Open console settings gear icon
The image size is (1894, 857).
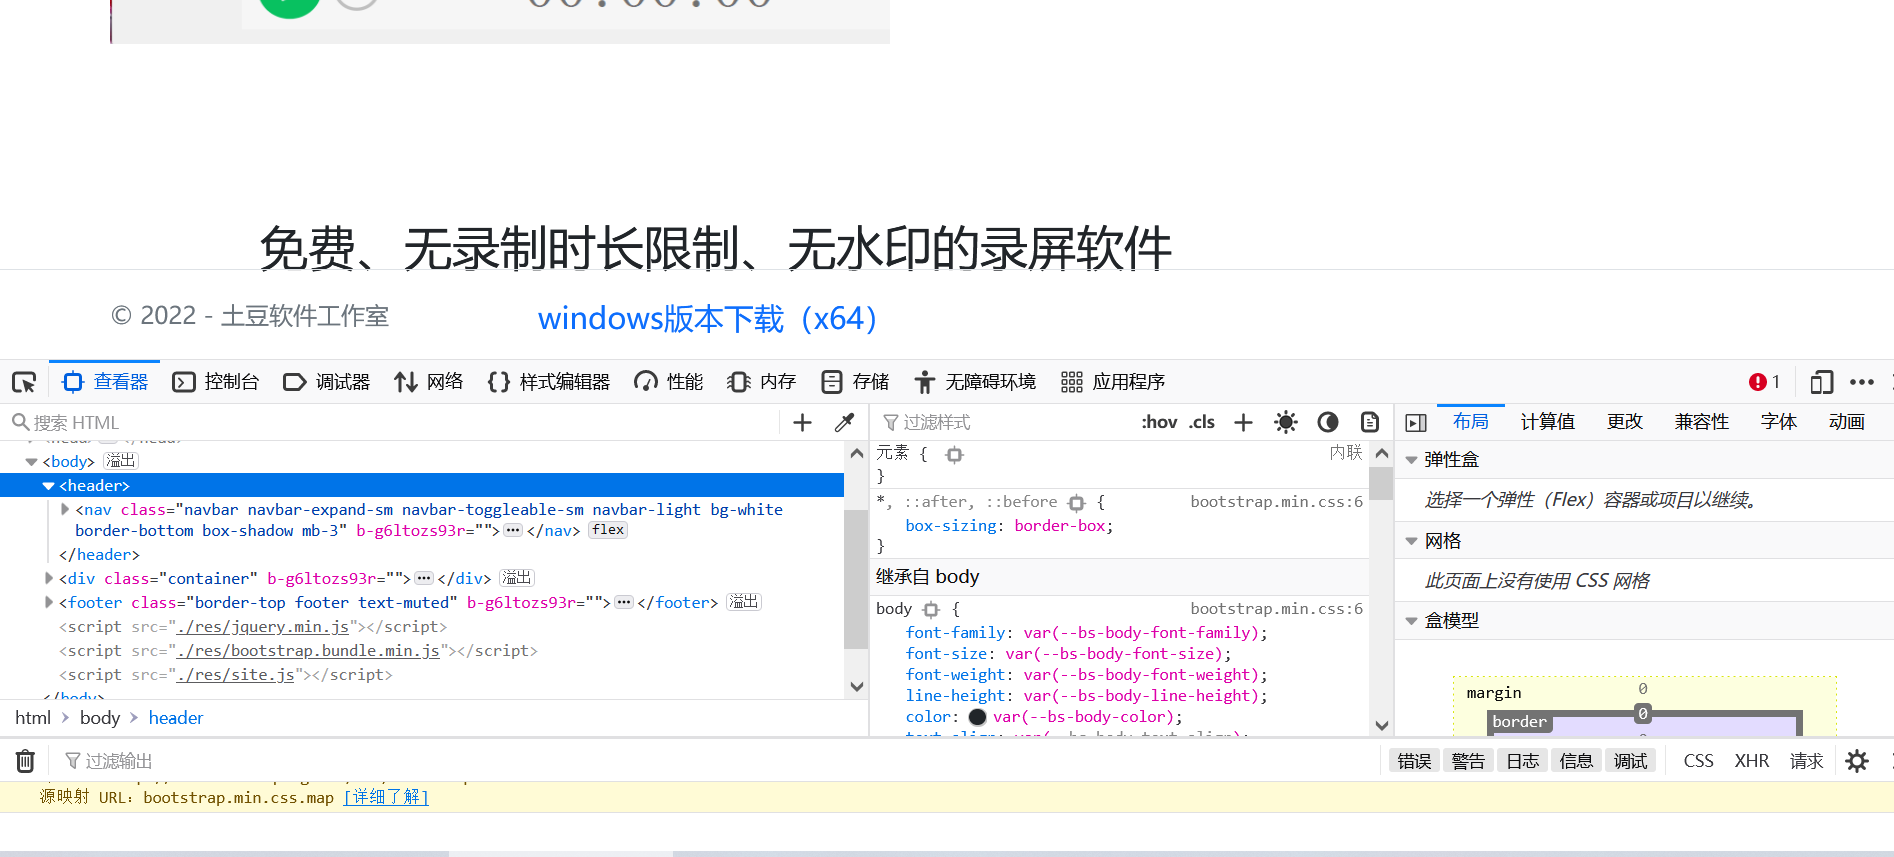pyautogui.click(x=1857, y=761)
